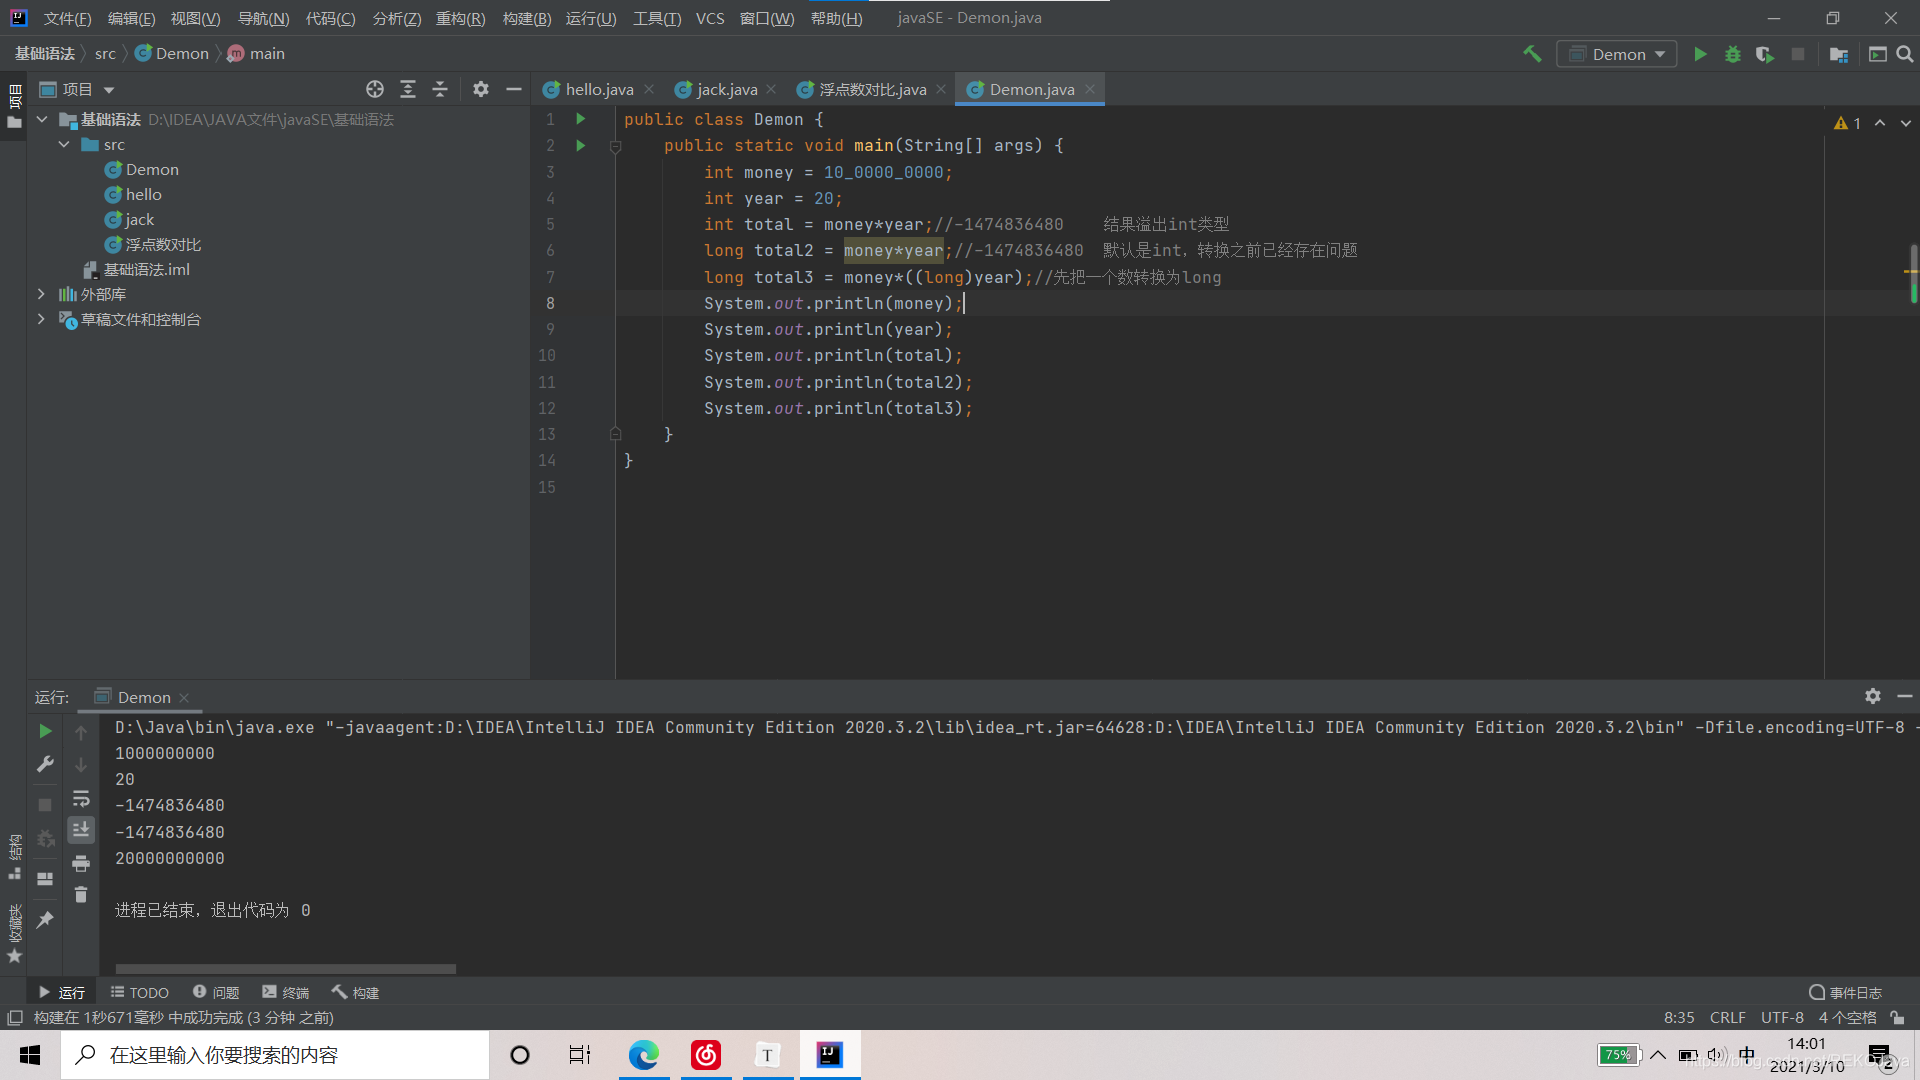Click the print icon in the run panel
Screen dimensions: 1920x1080
click(x=81, y=863)
